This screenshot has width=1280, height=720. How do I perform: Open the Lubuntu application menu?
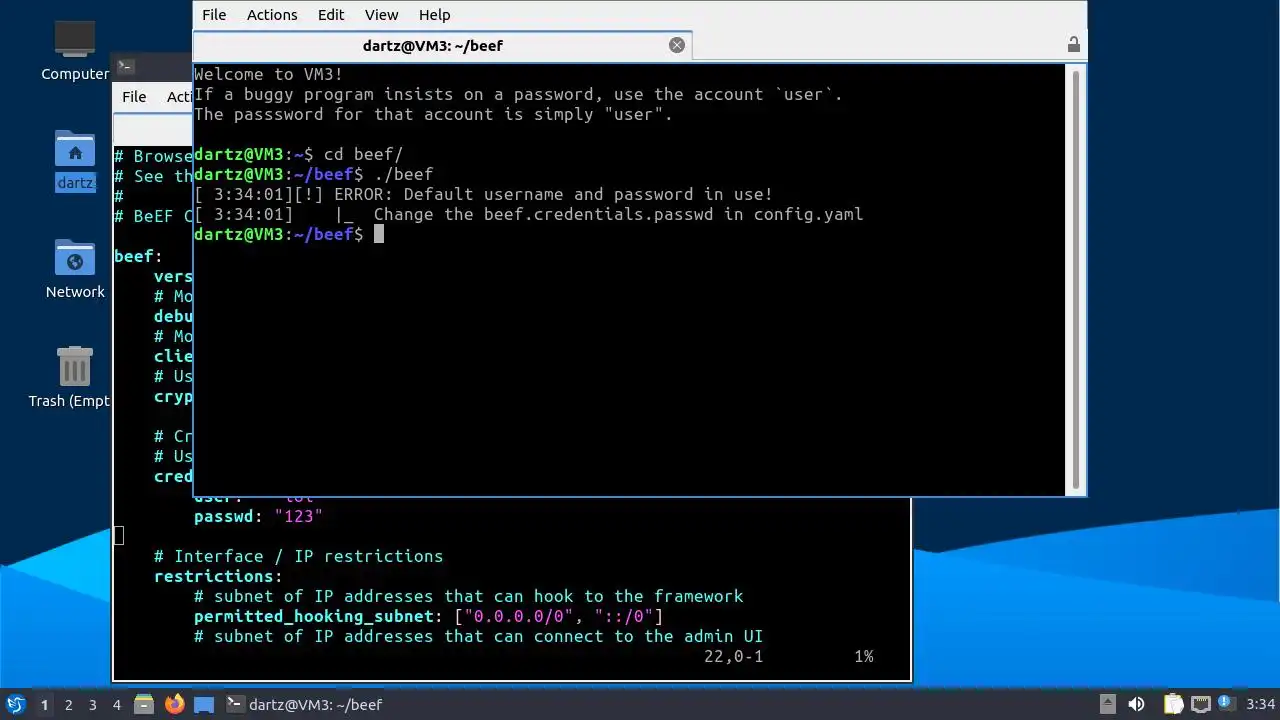click(15, 704)
